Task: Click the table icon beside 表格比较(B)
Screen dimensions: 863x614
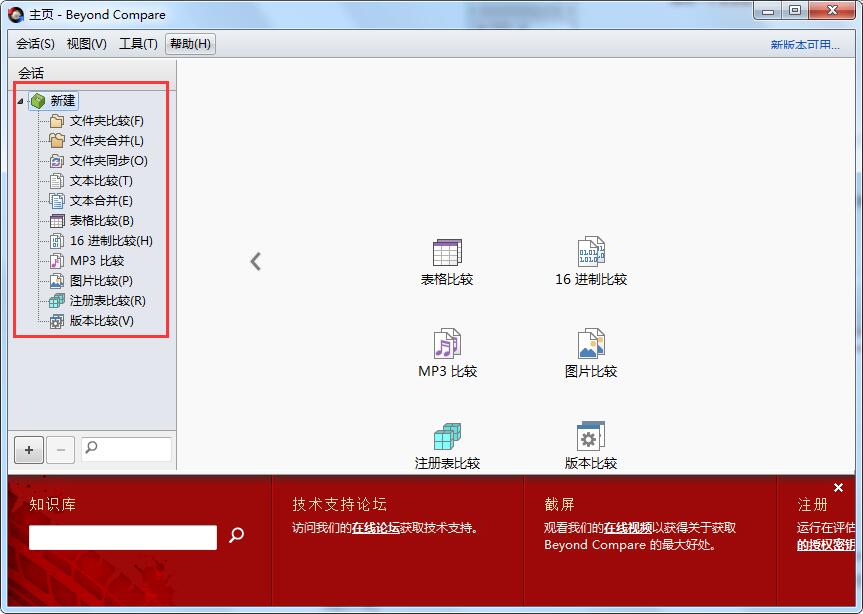Action: click(57, 221)
